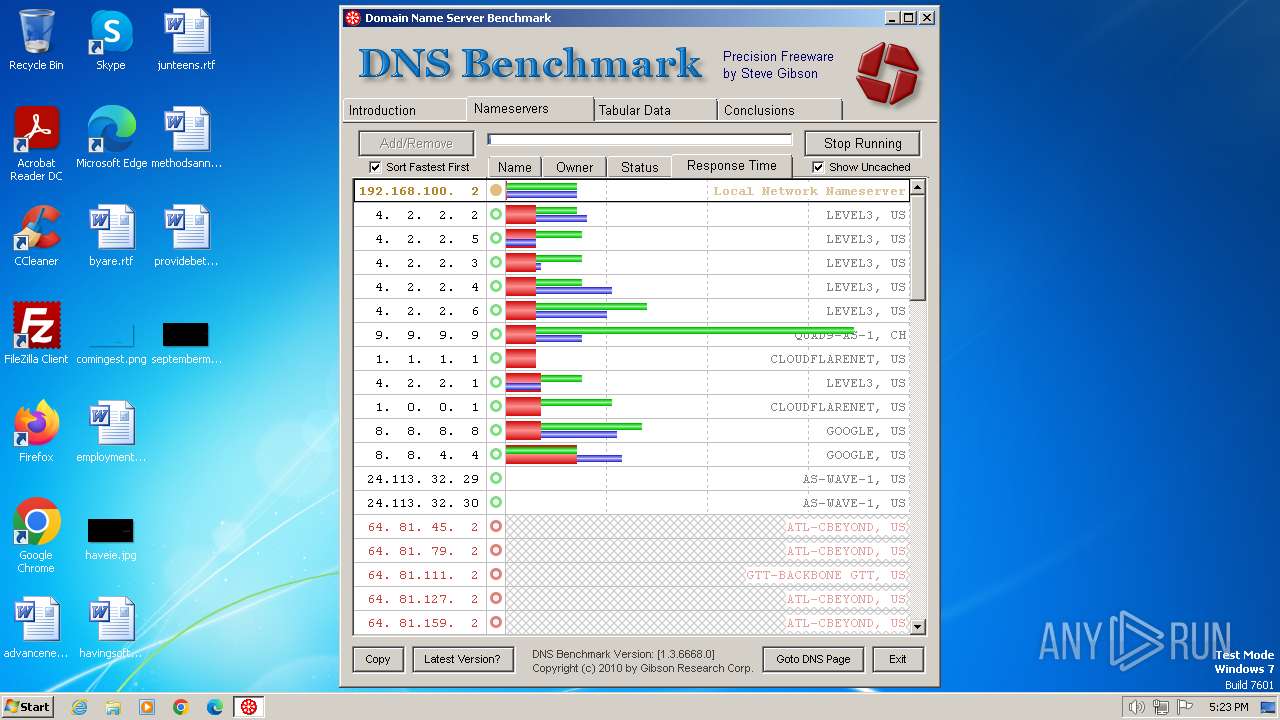Viewport: 1280px width, 720px height.
Task: Select the 64.81.159.2 ATL-CBEYOND row
Action: 631,623
